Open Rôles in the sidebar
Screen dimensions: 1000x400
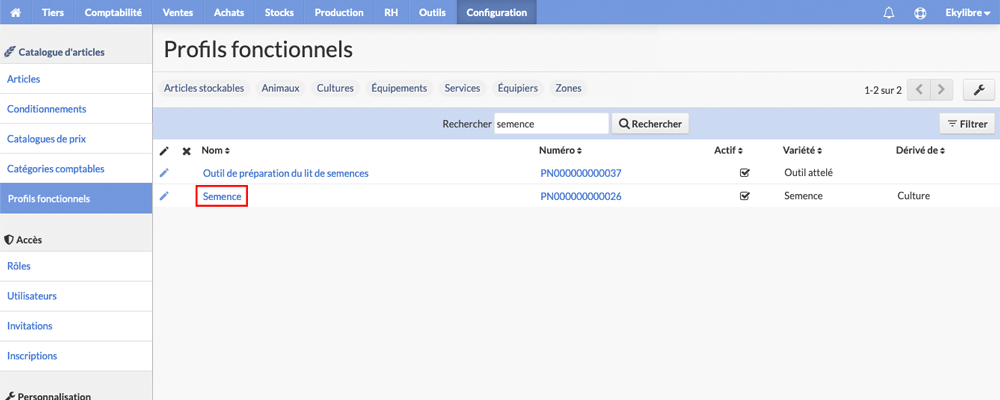(x=76, y=266)
